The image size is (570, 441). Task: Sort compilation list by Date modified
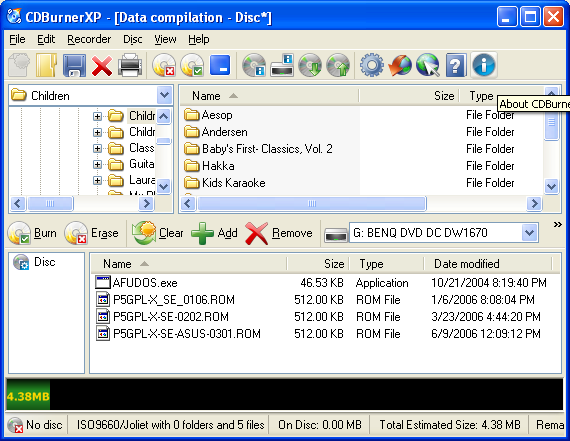tap(487, 264)
